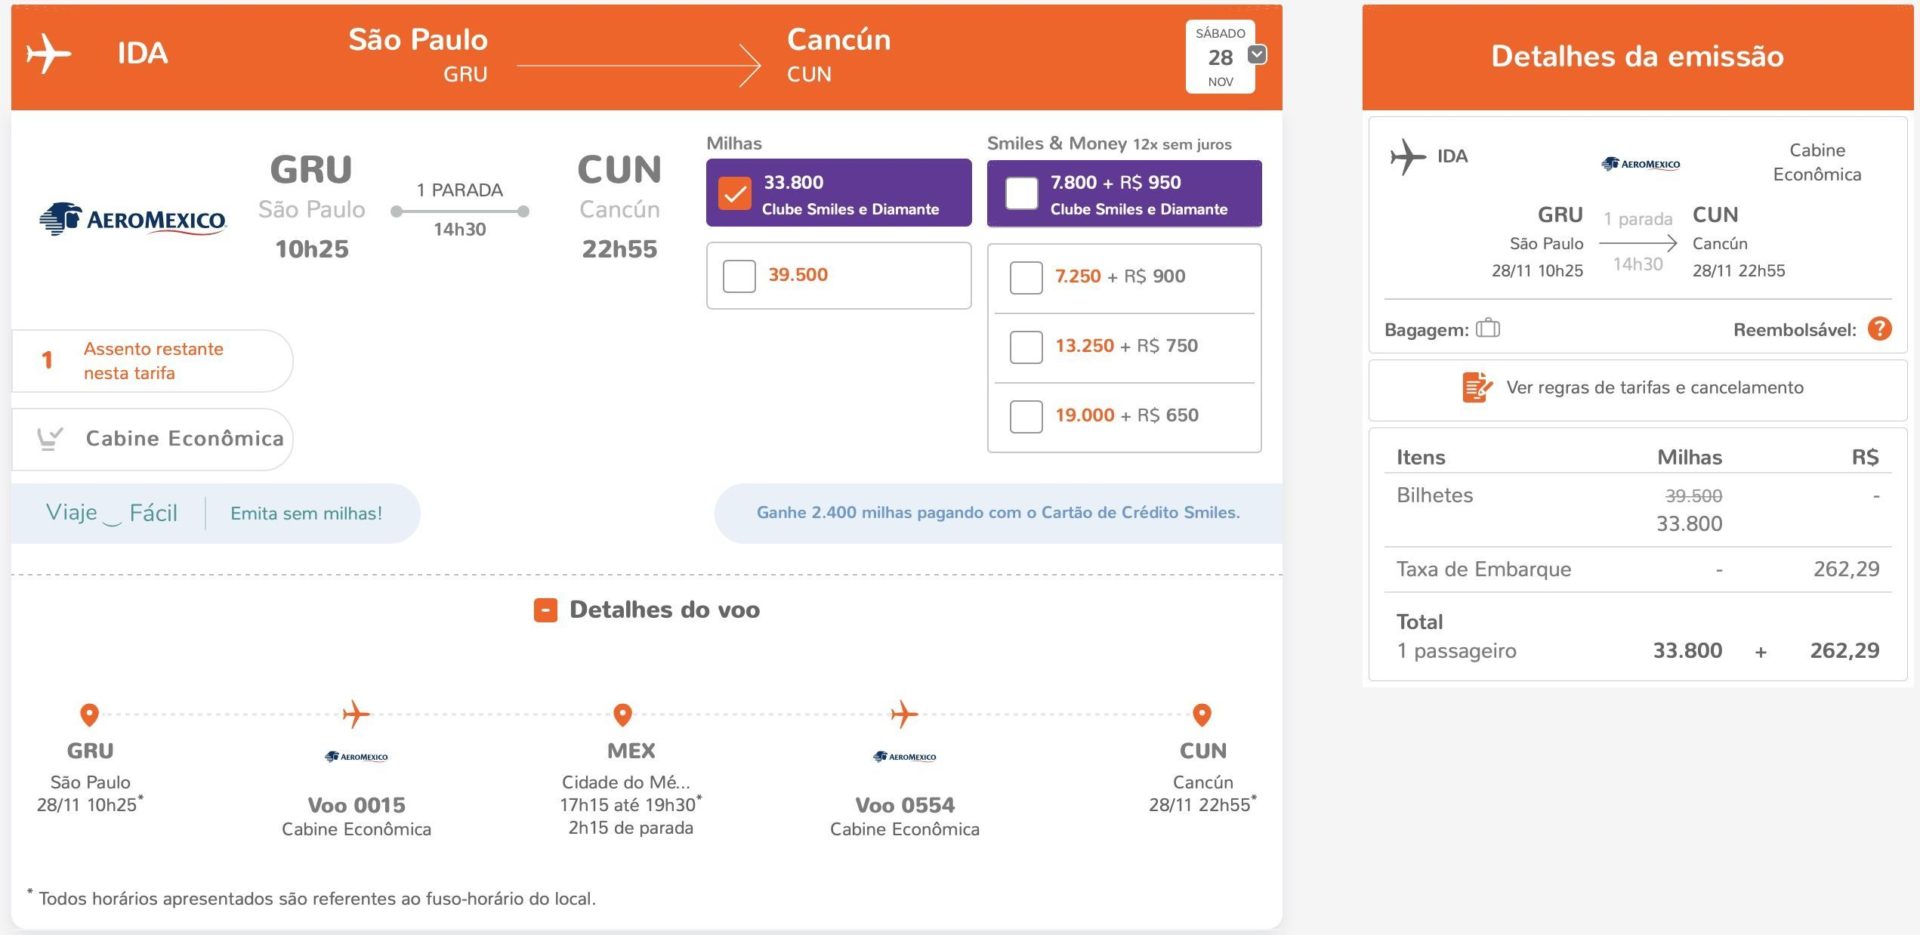The height and width of the screenshot is (935, 1920).
Task: Select the 39.500 miles fare checkbox
Action: [739, 276]
